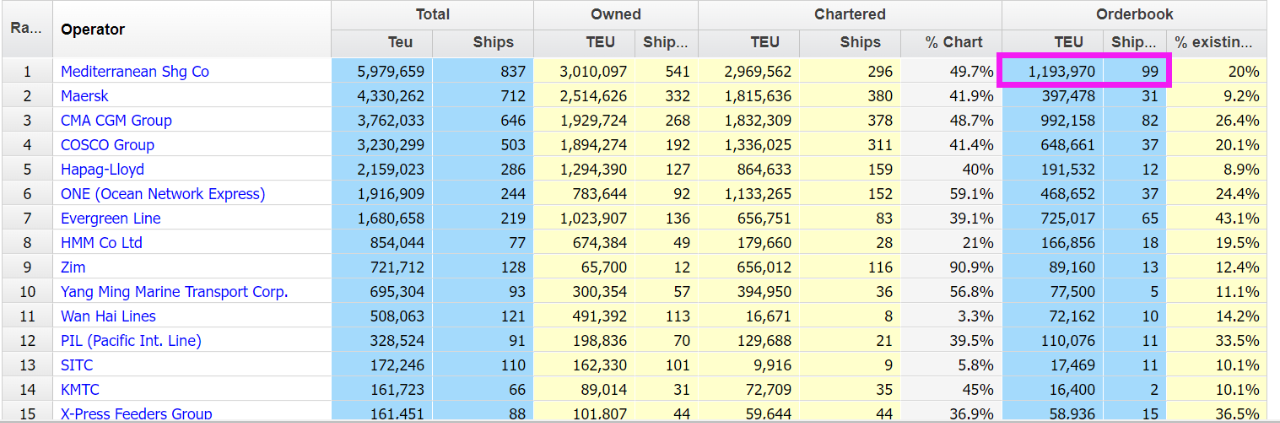Open the SITC operator link
The width and height of the screenshot is (1280, 423).
coord(78,365)
